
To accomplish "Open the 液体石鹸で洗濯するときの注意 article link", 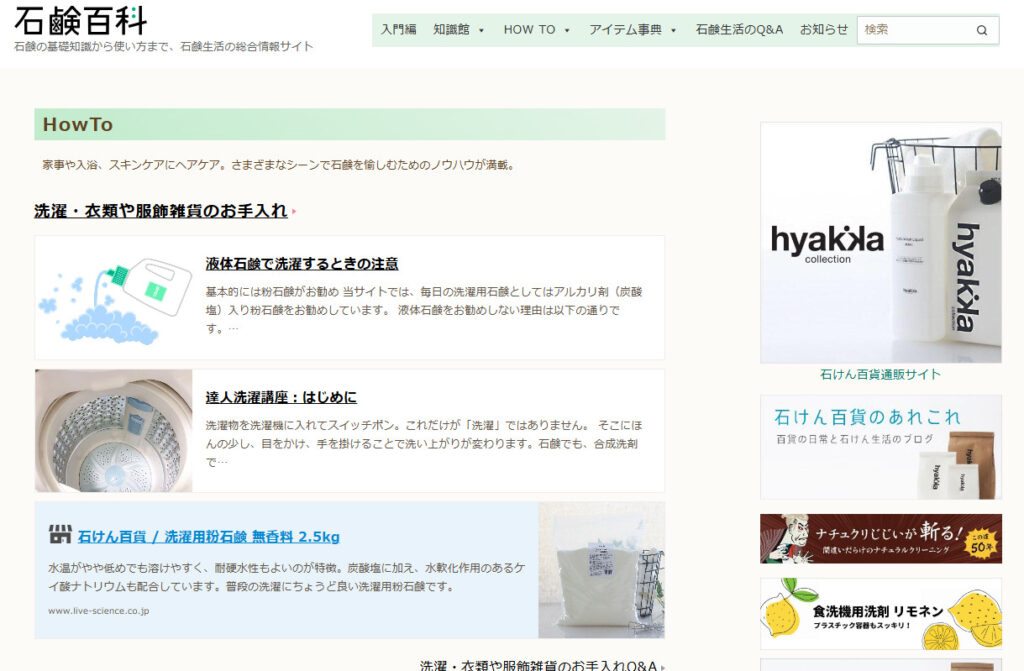I will 302,264.
